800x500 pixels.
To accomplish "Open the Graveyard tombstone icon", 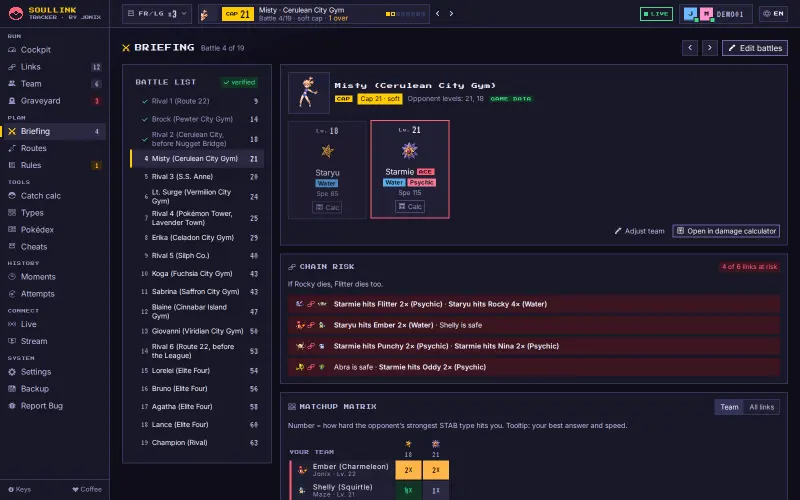I will (x=12, y=101).
